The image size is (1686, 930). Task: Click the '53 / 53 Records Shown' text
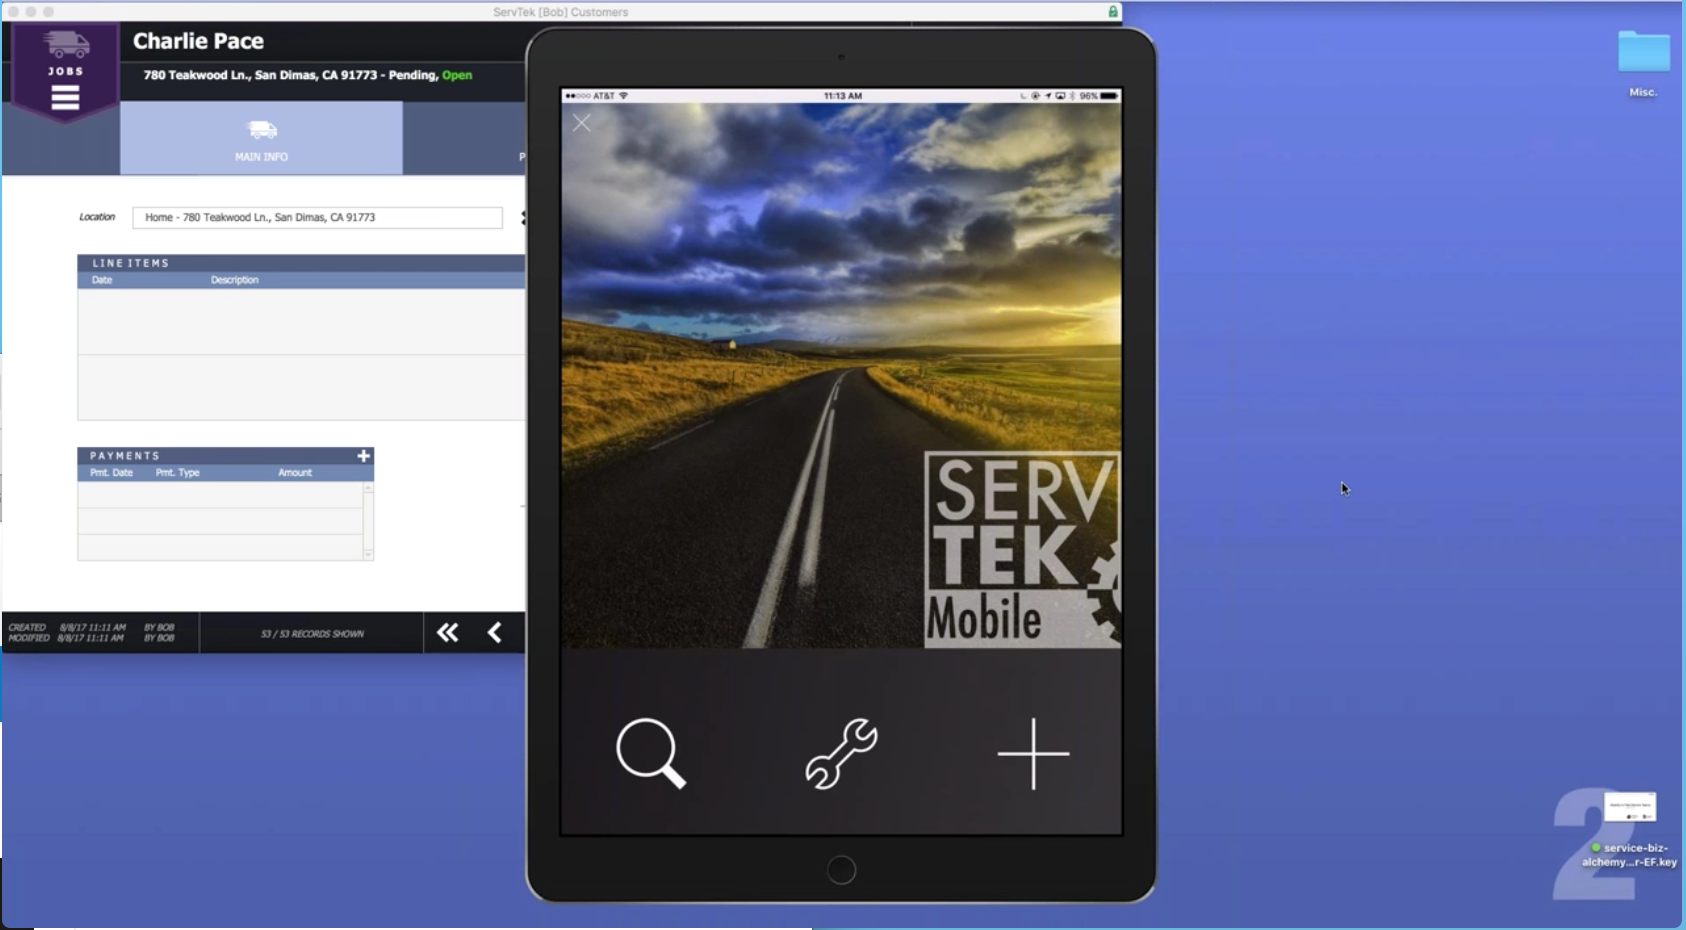pos(312,634)
